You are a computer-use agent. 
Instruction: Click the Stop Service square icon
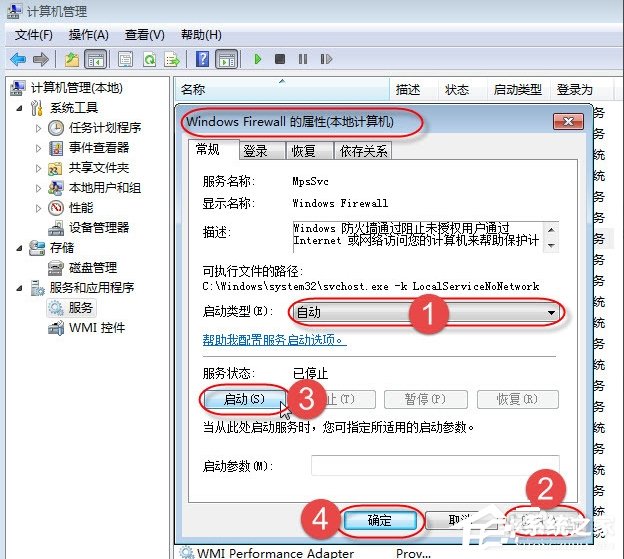[280, 59]
